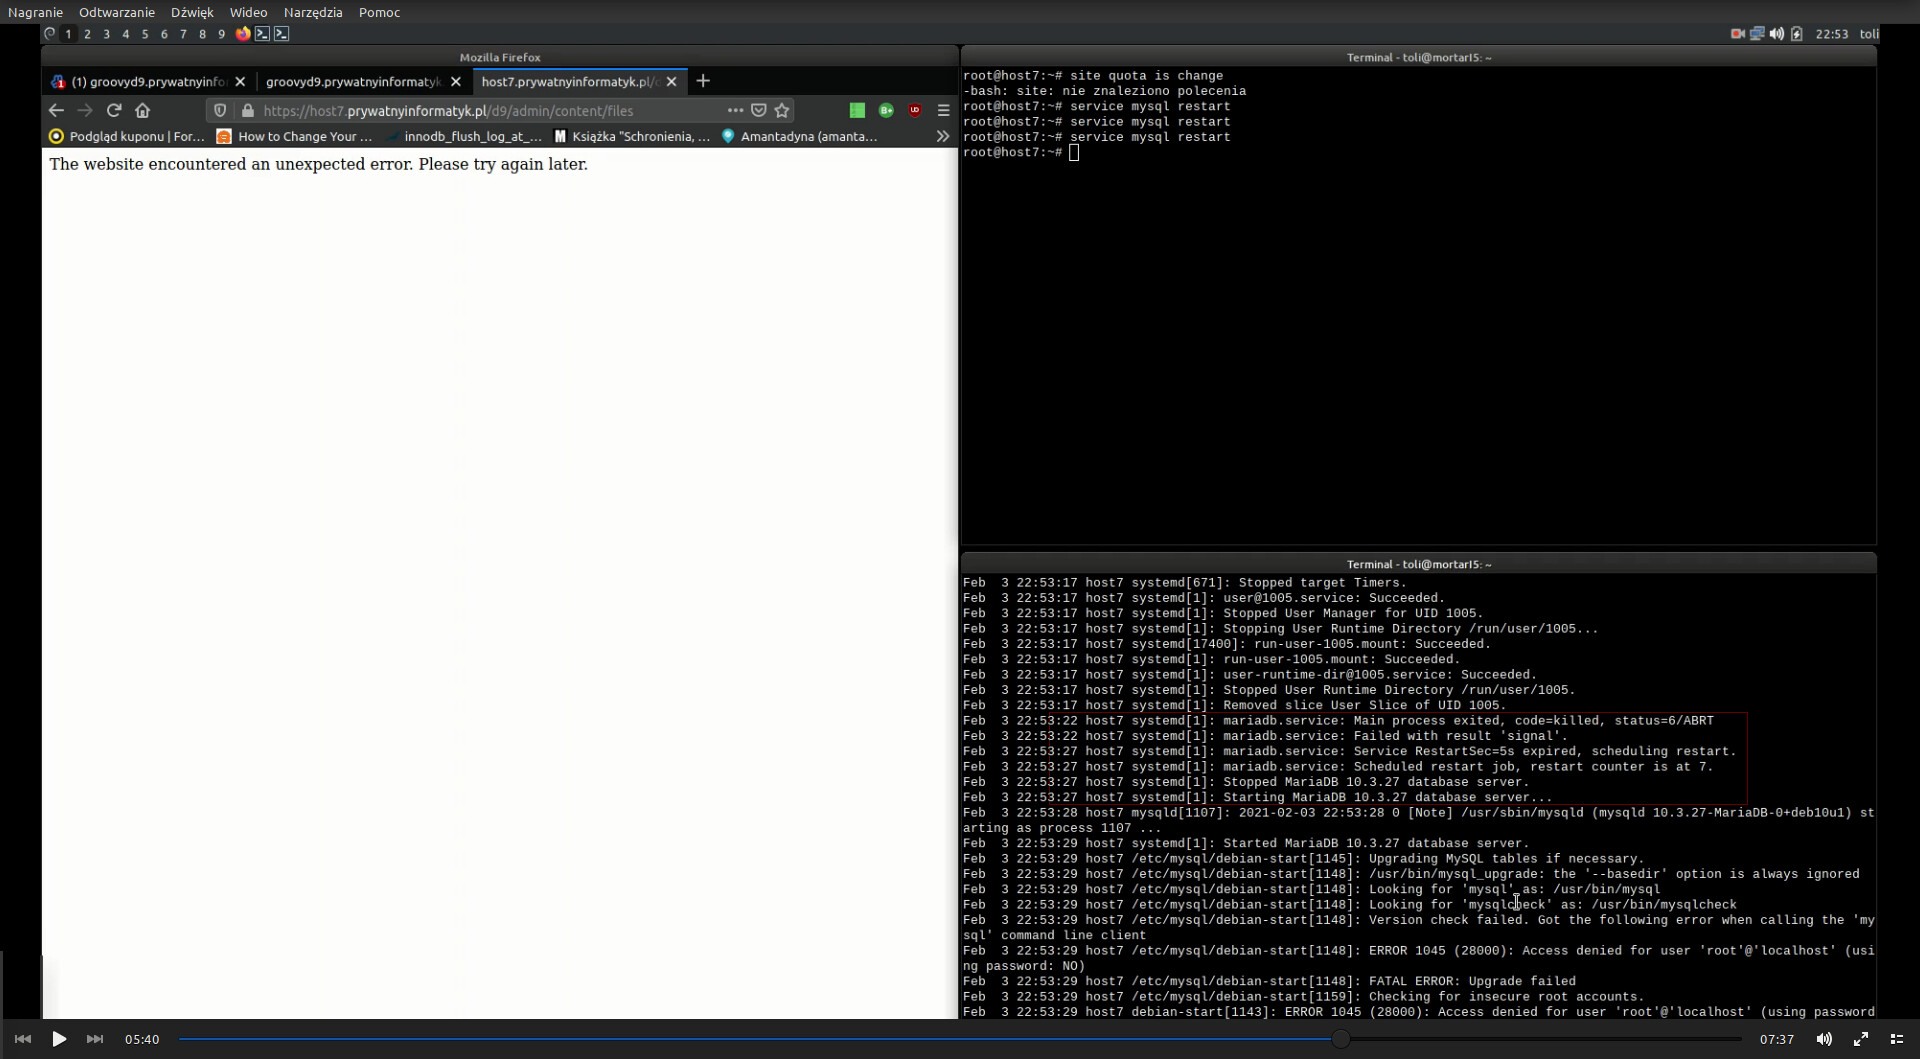The image size is (1920, 1059).
Task: Skip to the previous track
Action: click(23, 1039)
